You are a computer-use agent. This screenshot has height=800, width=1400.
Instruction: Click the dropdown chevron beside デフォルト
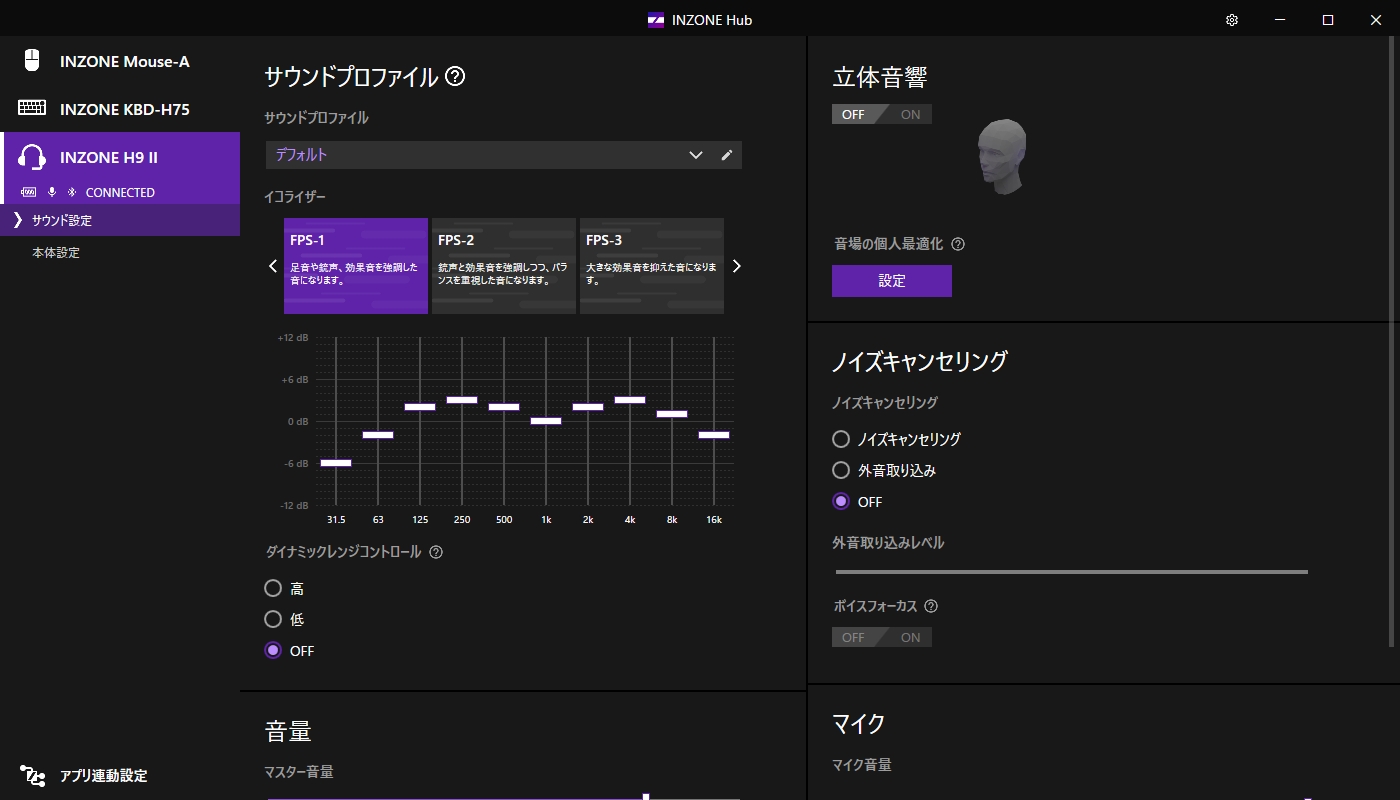tap(696, 155)
